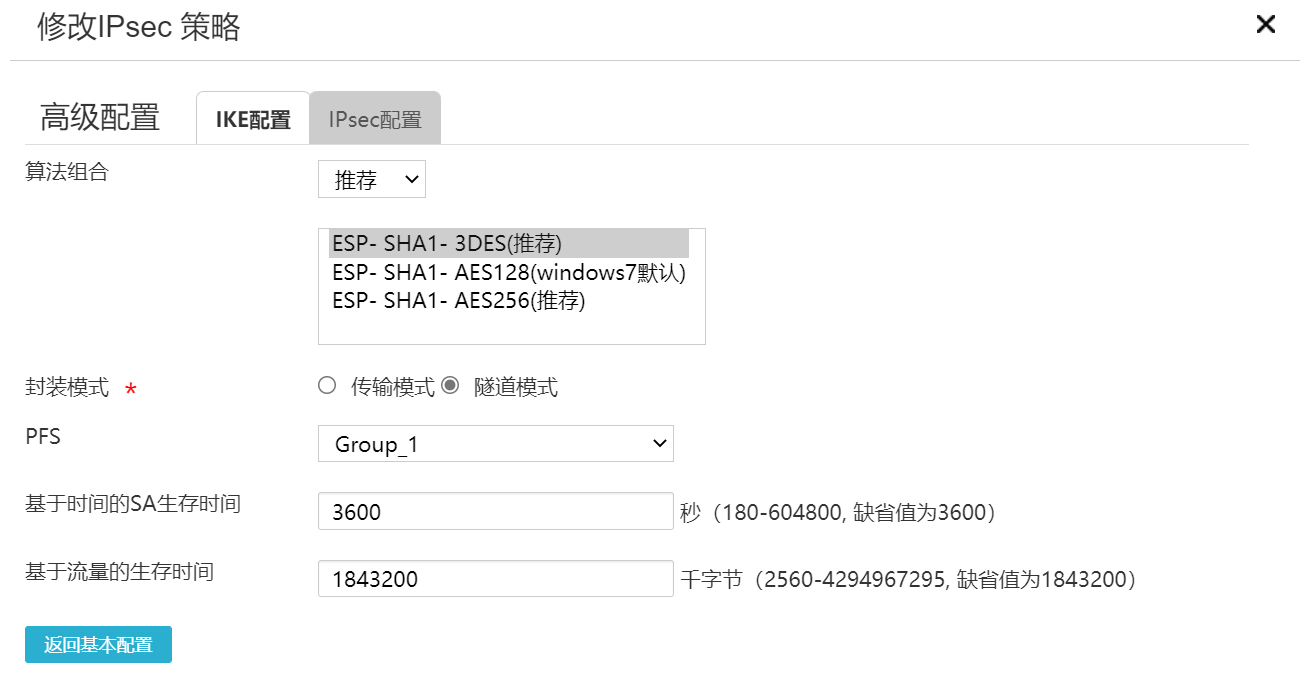Click the 基于时间的SA生存时间 label

click(x=133, y=504)
